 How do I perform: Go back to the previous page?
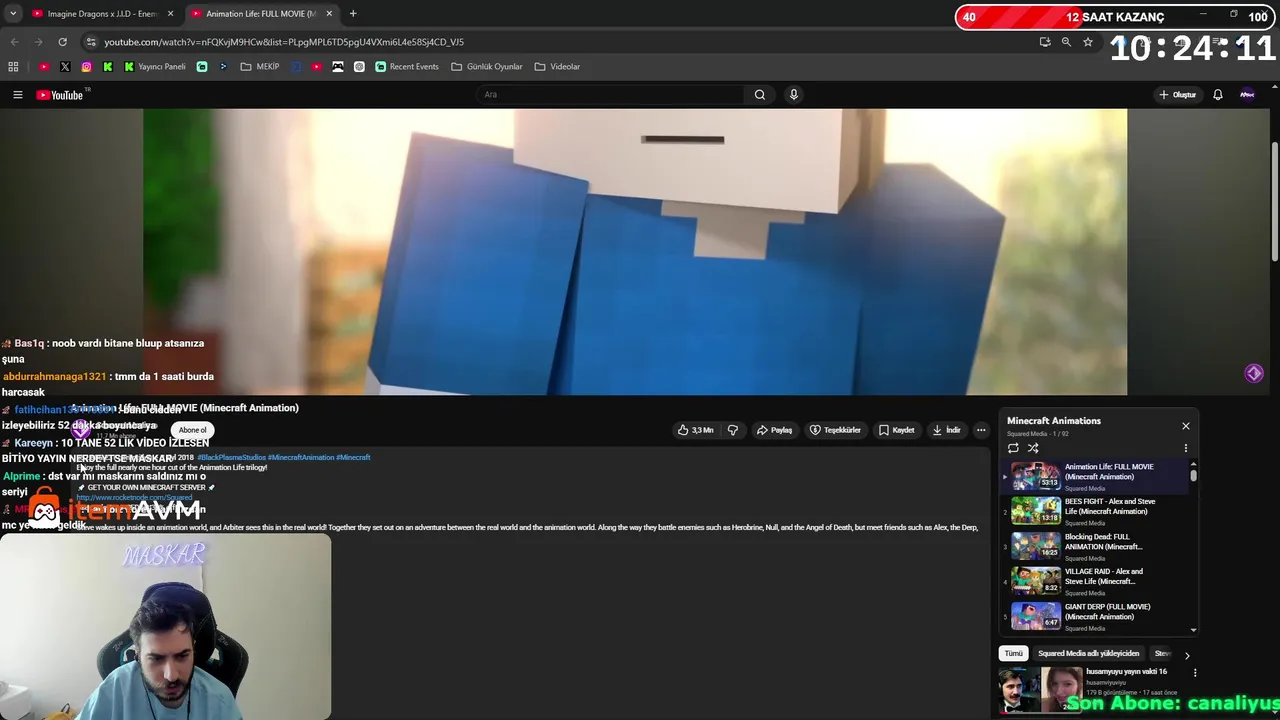[14, 42]
